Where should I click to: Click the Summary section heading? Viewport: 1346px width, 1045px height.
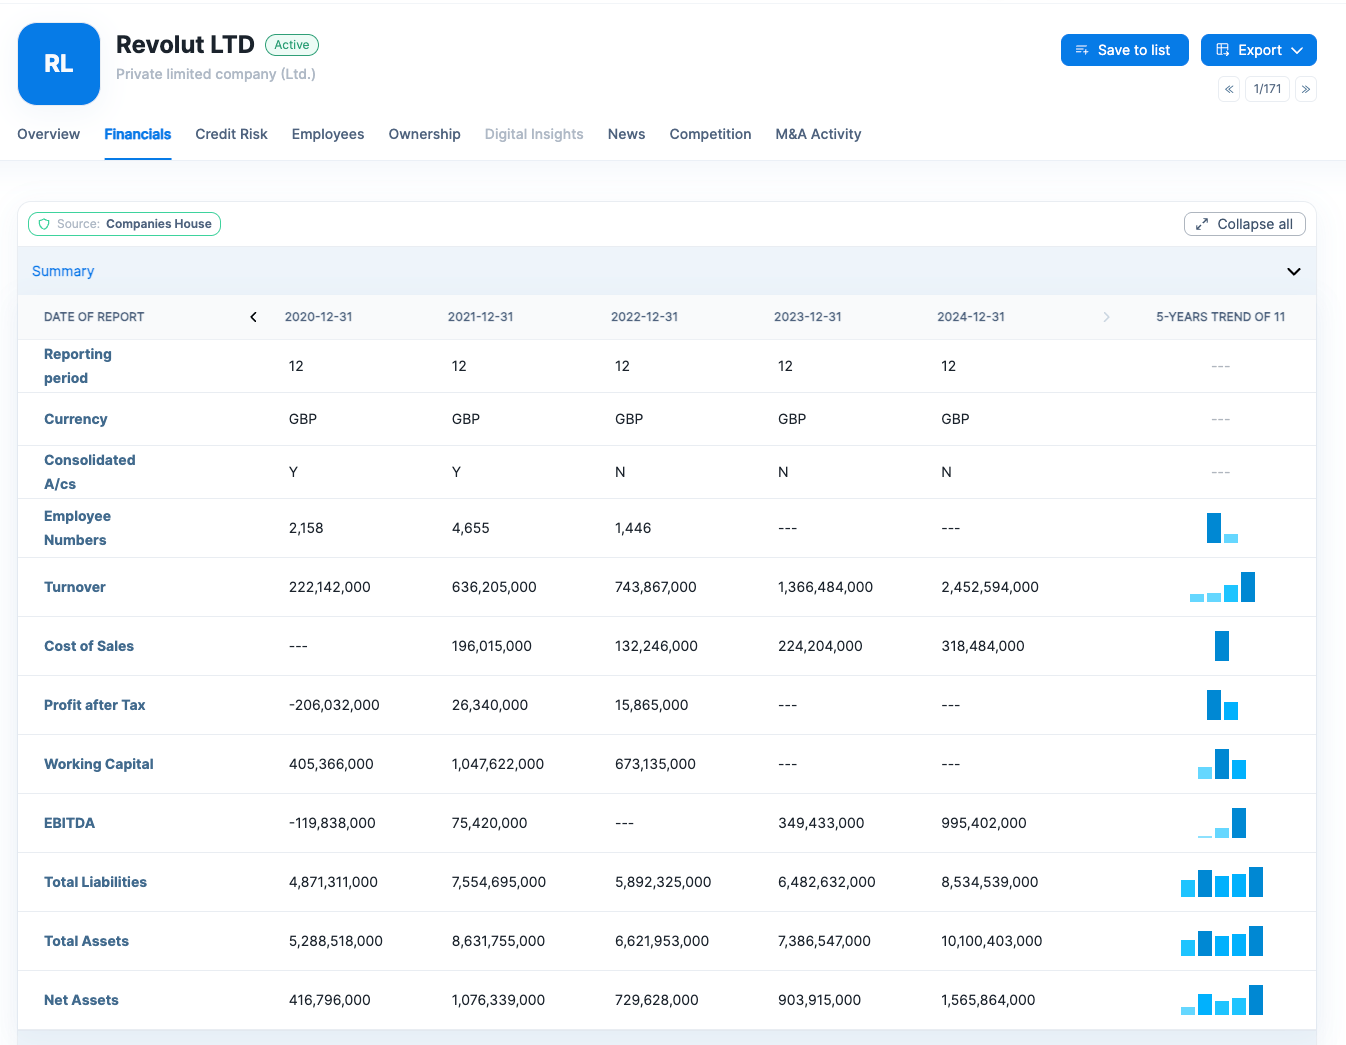tap(63, 271)
